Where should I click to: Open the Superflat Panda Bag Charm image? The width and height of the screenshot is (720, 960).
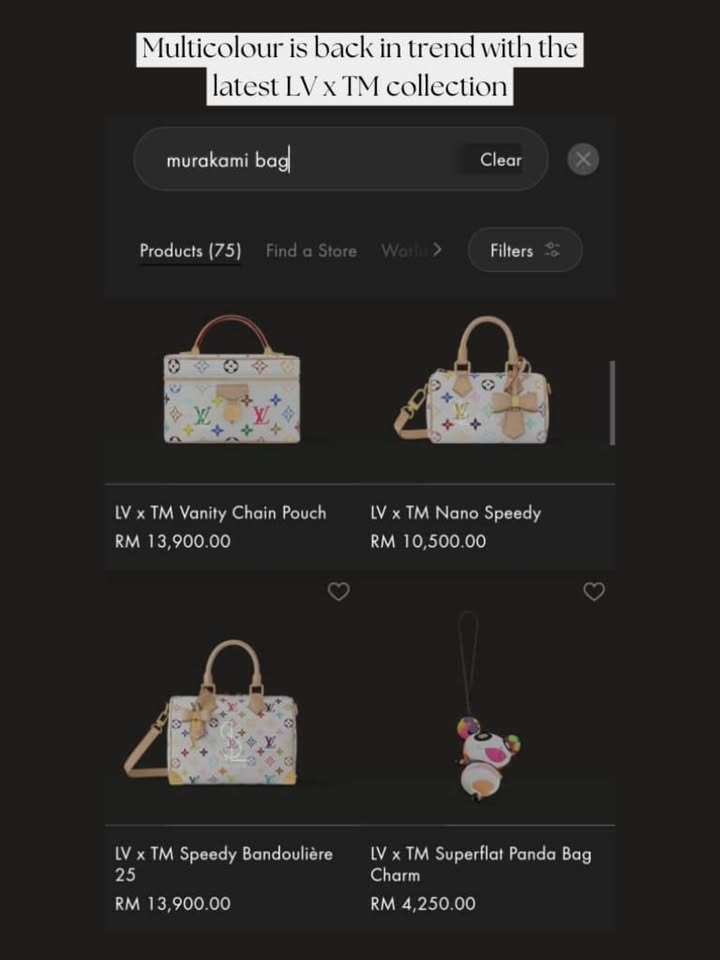(486, 707)
